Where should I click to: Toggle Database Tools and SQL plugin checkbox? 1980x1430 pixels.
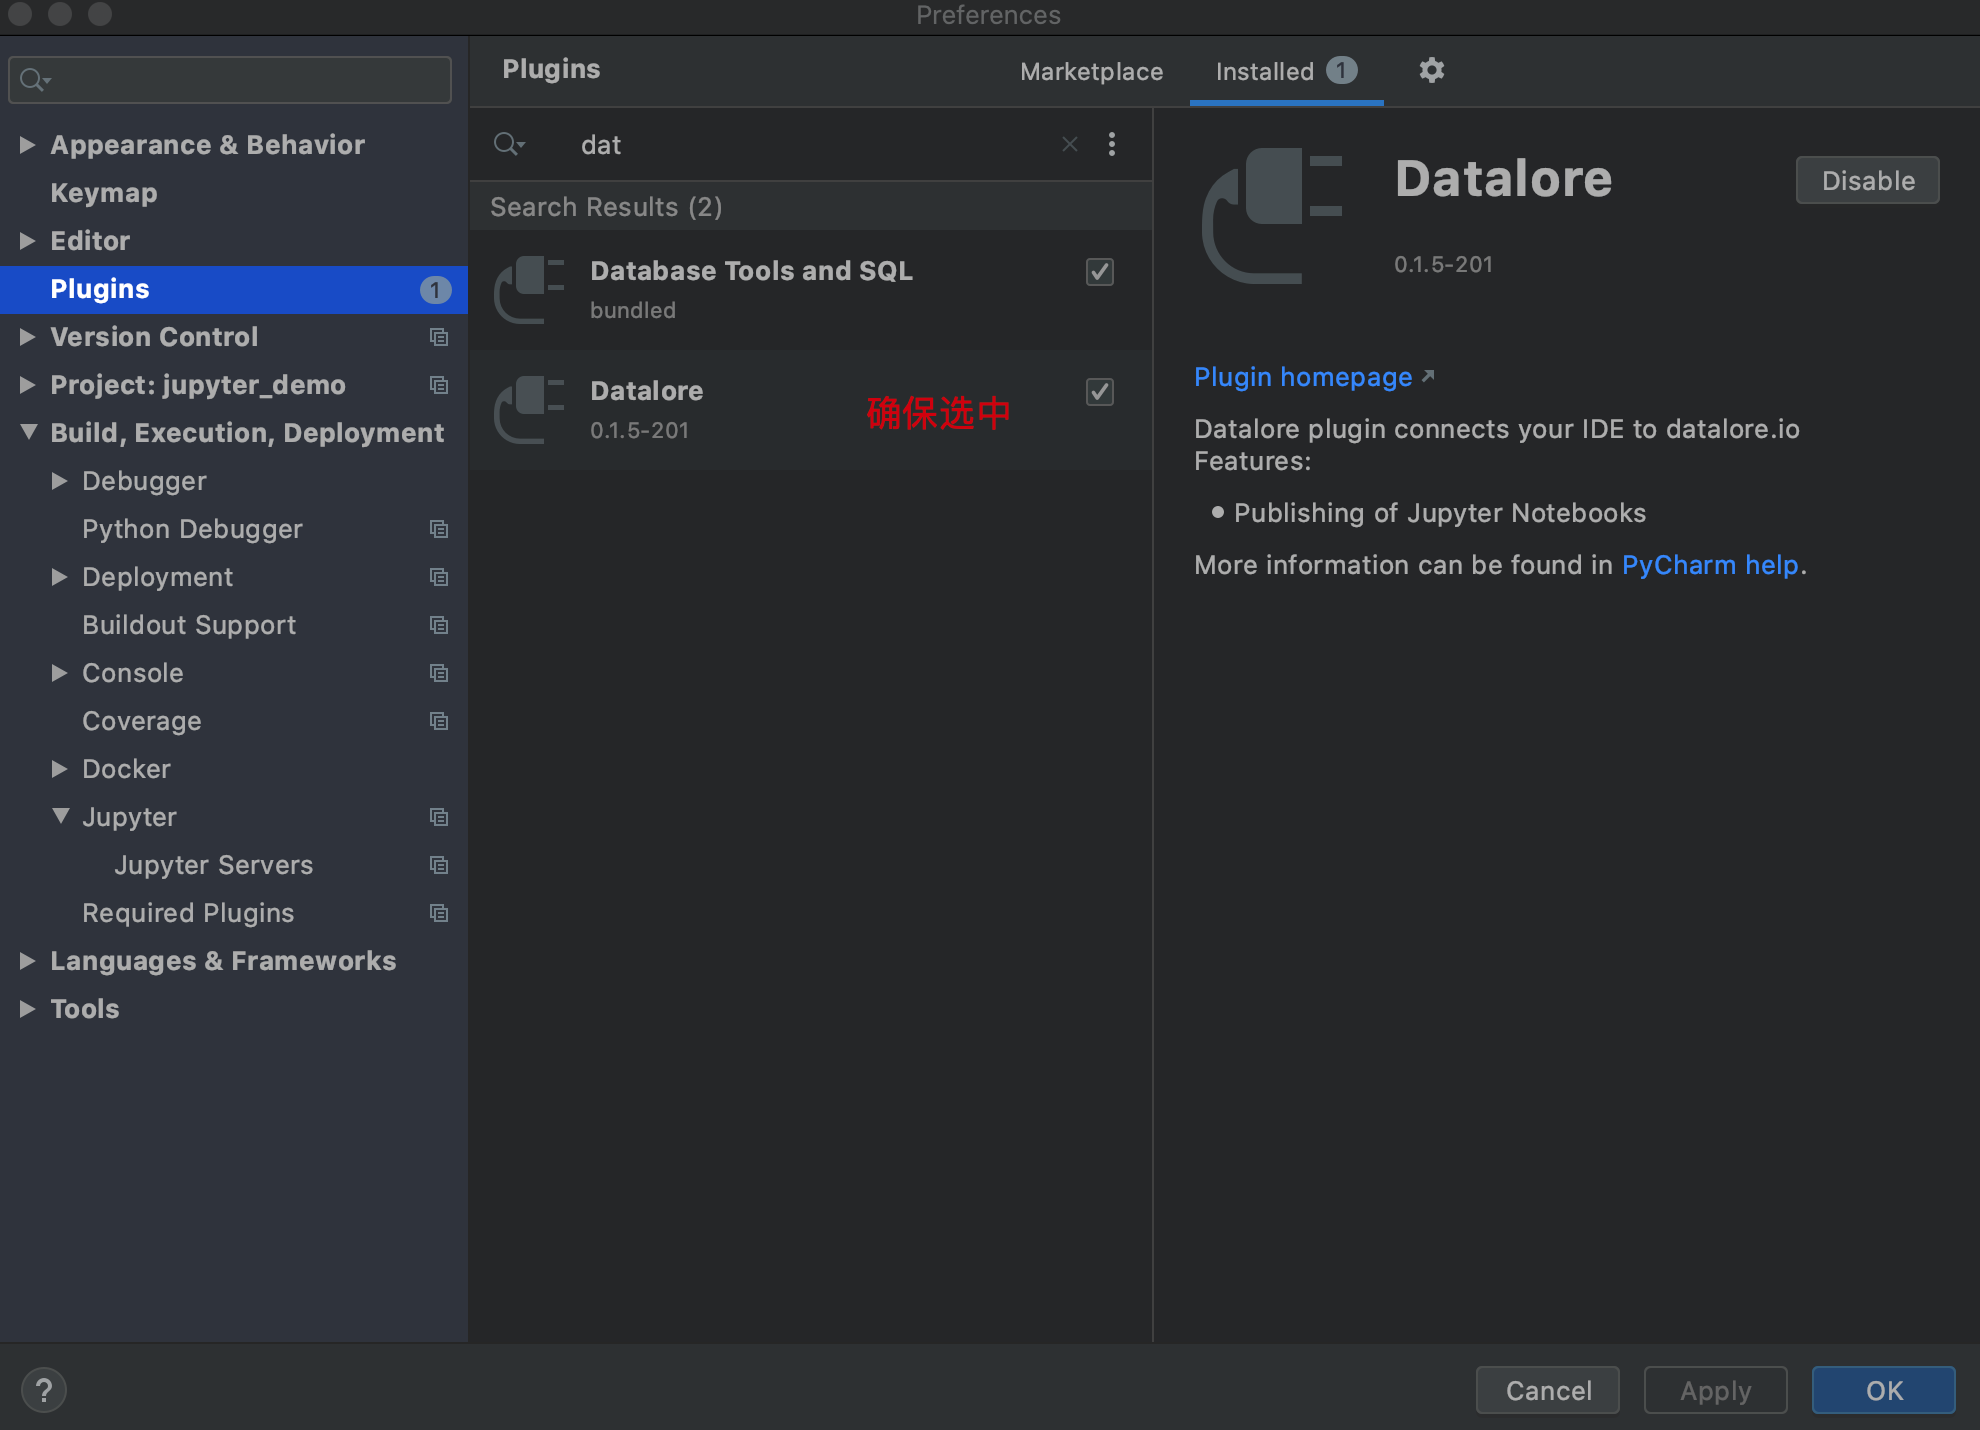click(x=1100, y=272)
